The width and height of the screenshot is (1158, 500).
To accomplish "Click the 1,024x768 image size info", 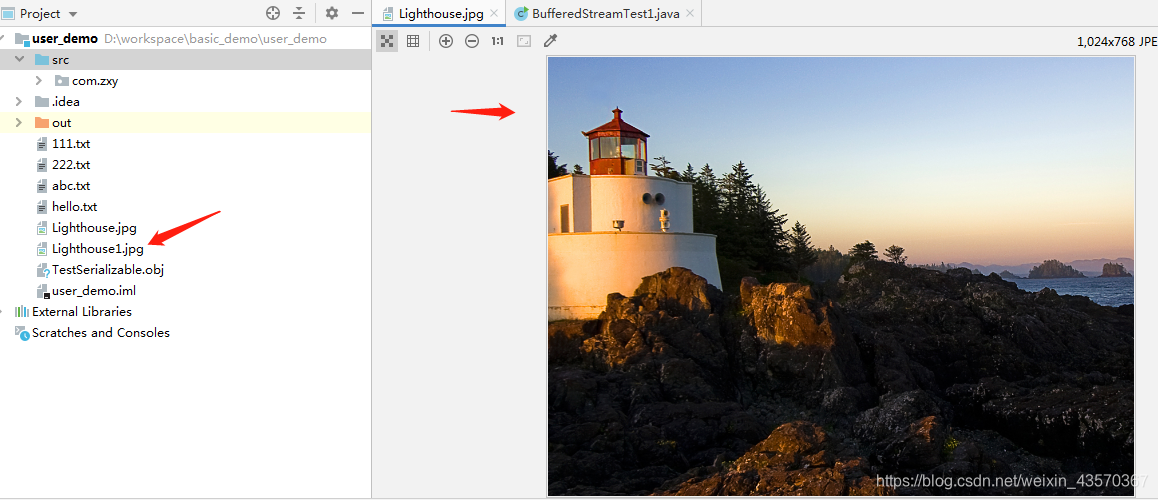I will click(x=1117, y=41).
